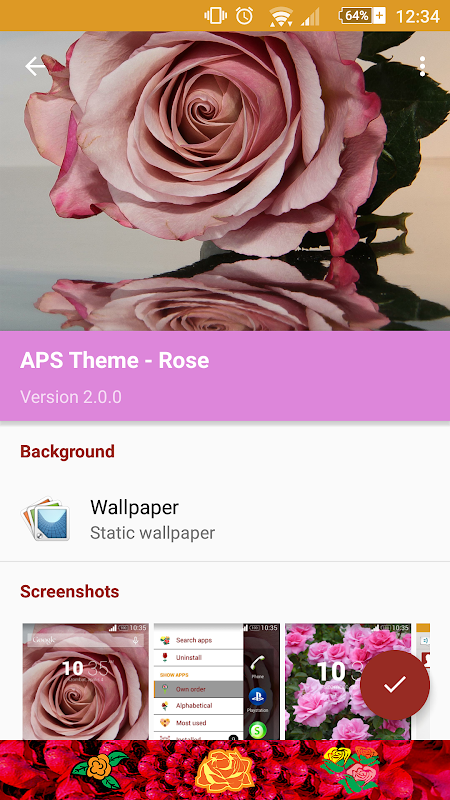This screenshot has height=800, width=450.
Task: Click the Wallpaper gallery icon
Action: point(46,519)
